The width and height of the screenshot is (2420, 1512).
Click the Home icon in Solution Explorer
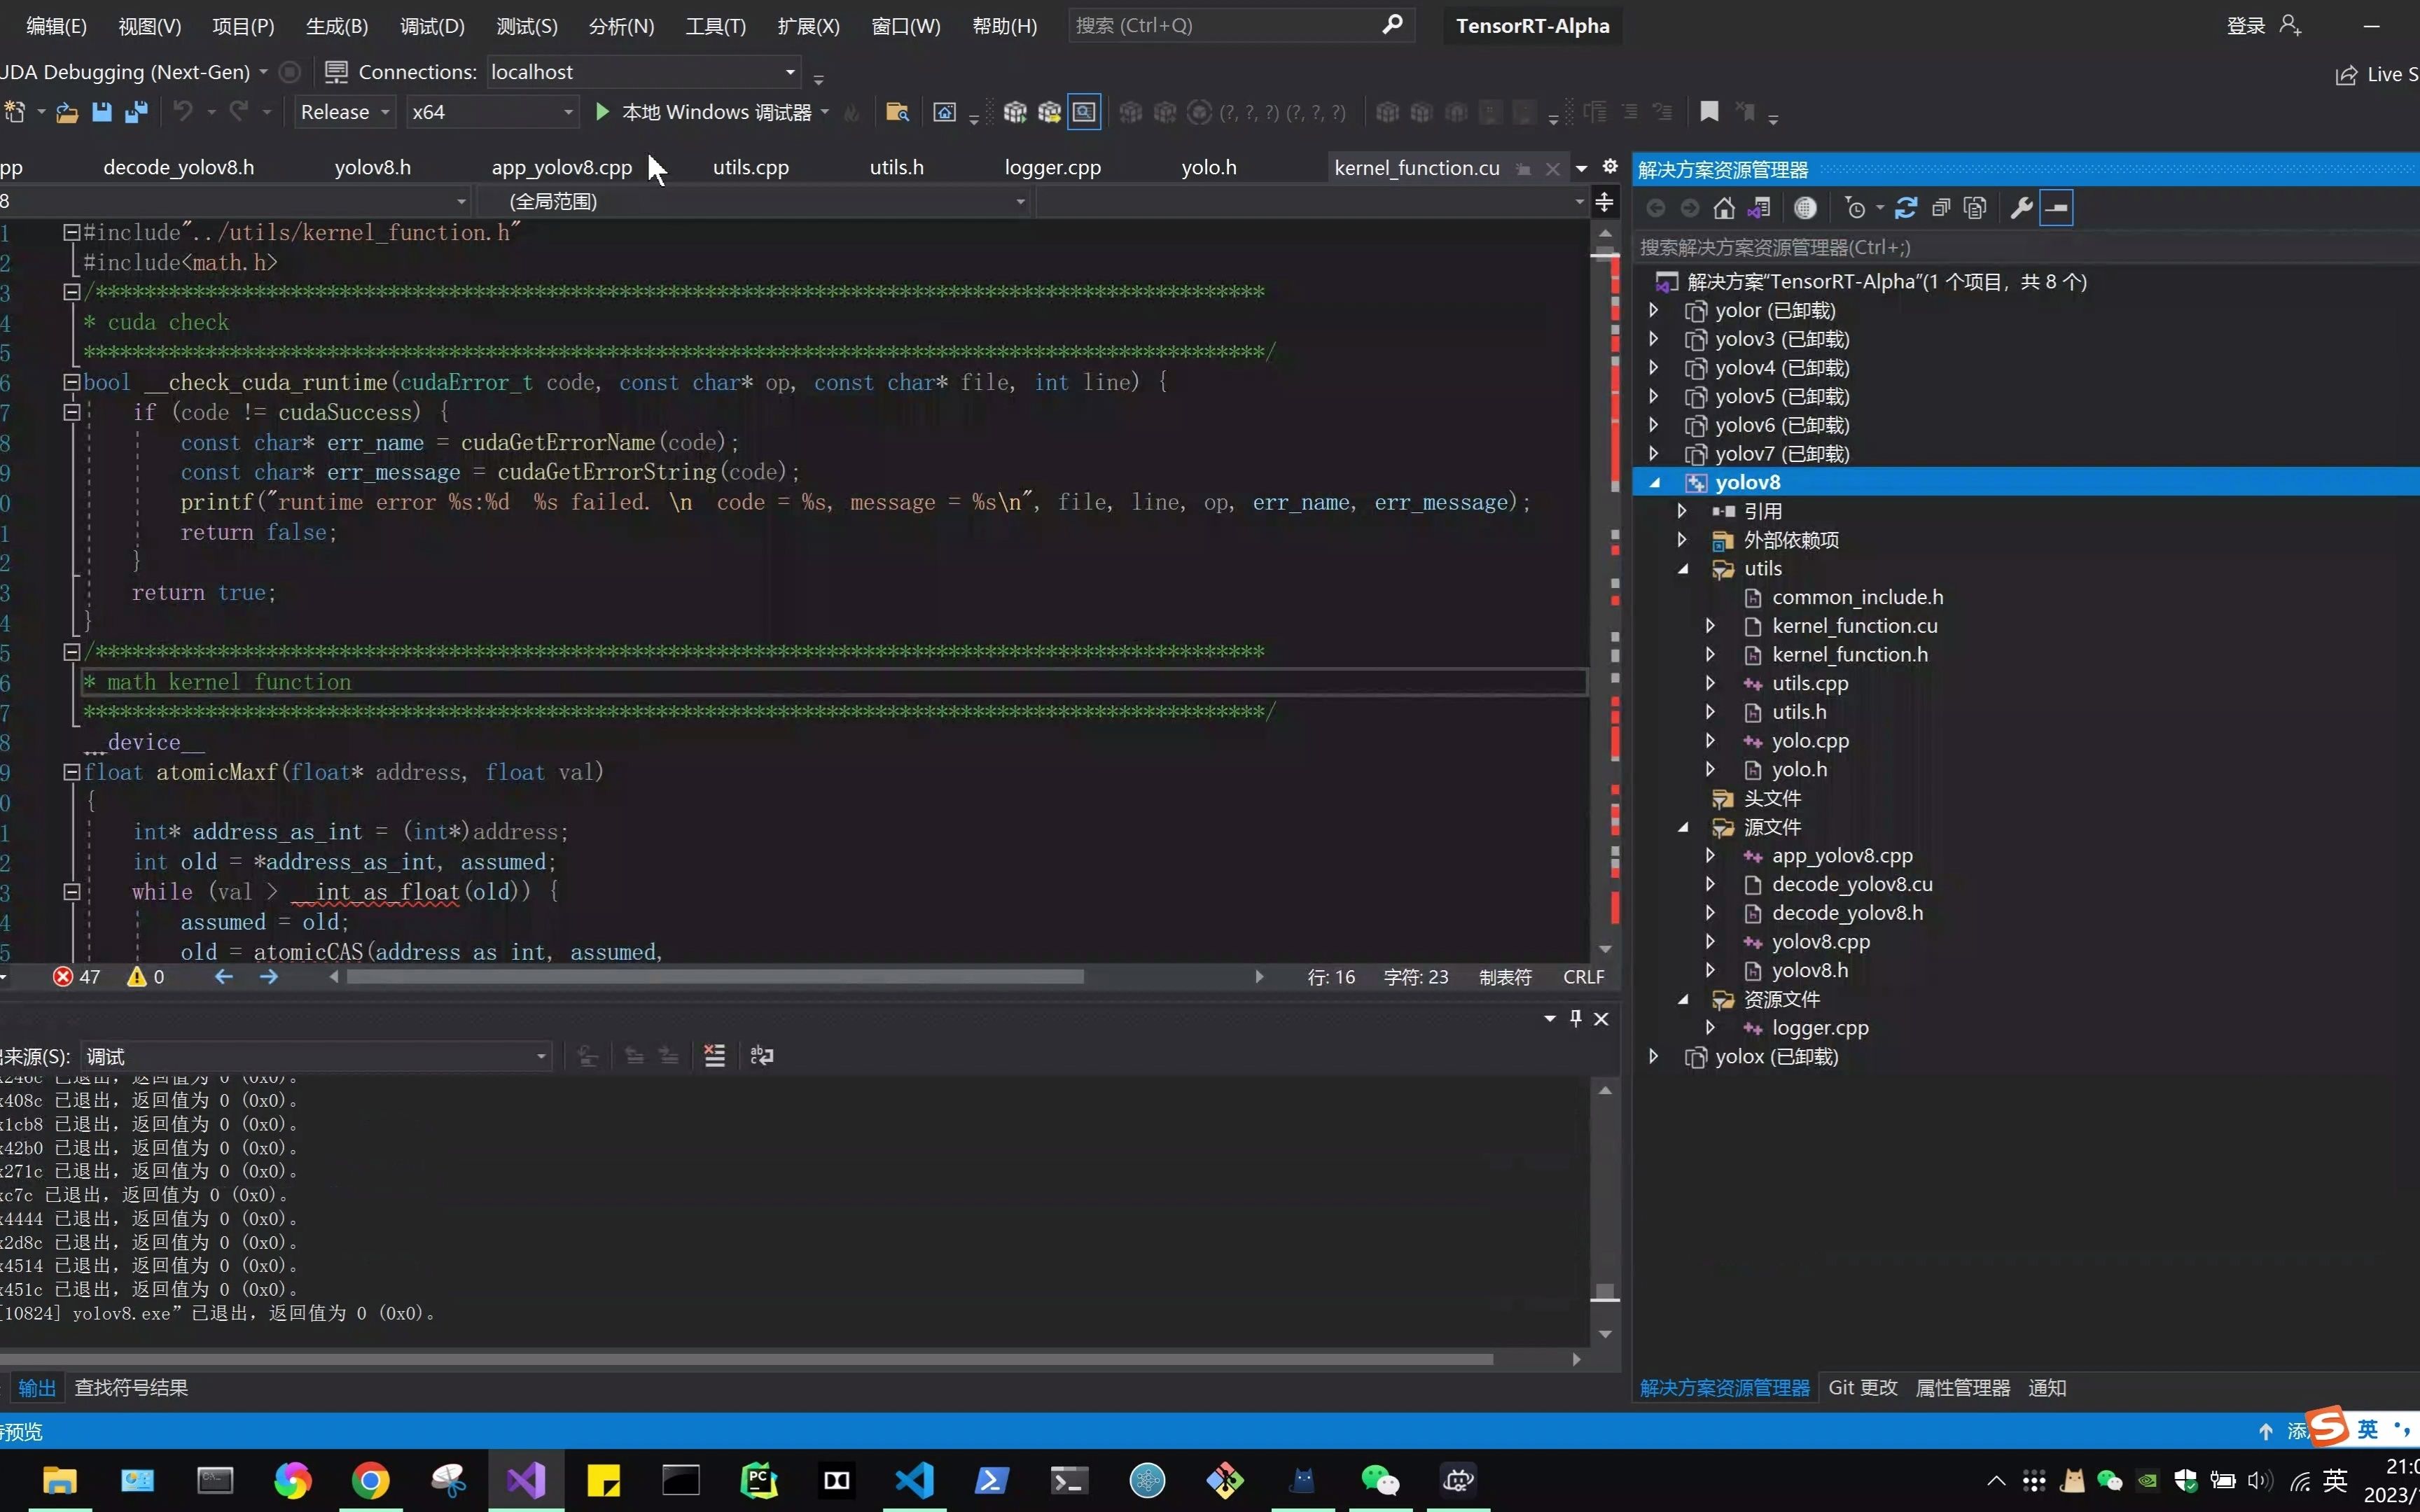pyautogui.click(x=1723, y=208)
